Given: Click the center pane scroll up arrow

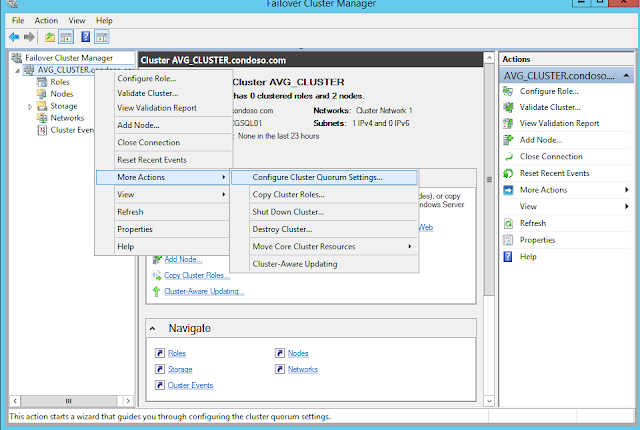Looking at the screenshot, I should (x=489, y=58).
